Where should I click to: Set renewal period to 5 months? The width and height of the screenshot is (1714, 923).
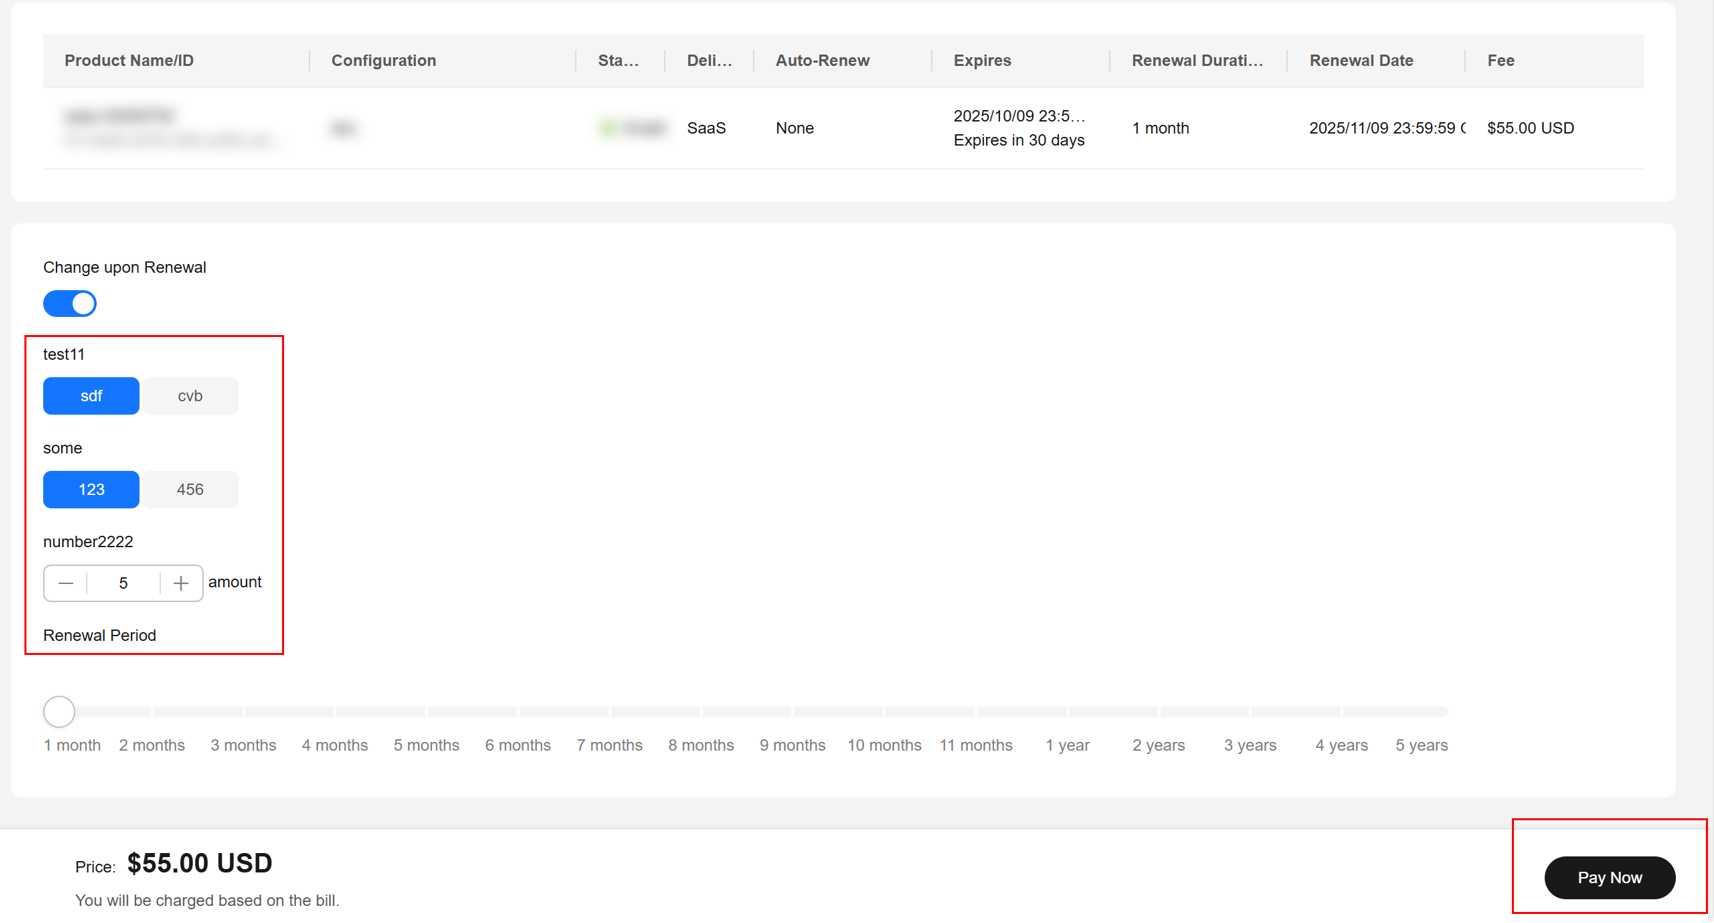point(426,745)
